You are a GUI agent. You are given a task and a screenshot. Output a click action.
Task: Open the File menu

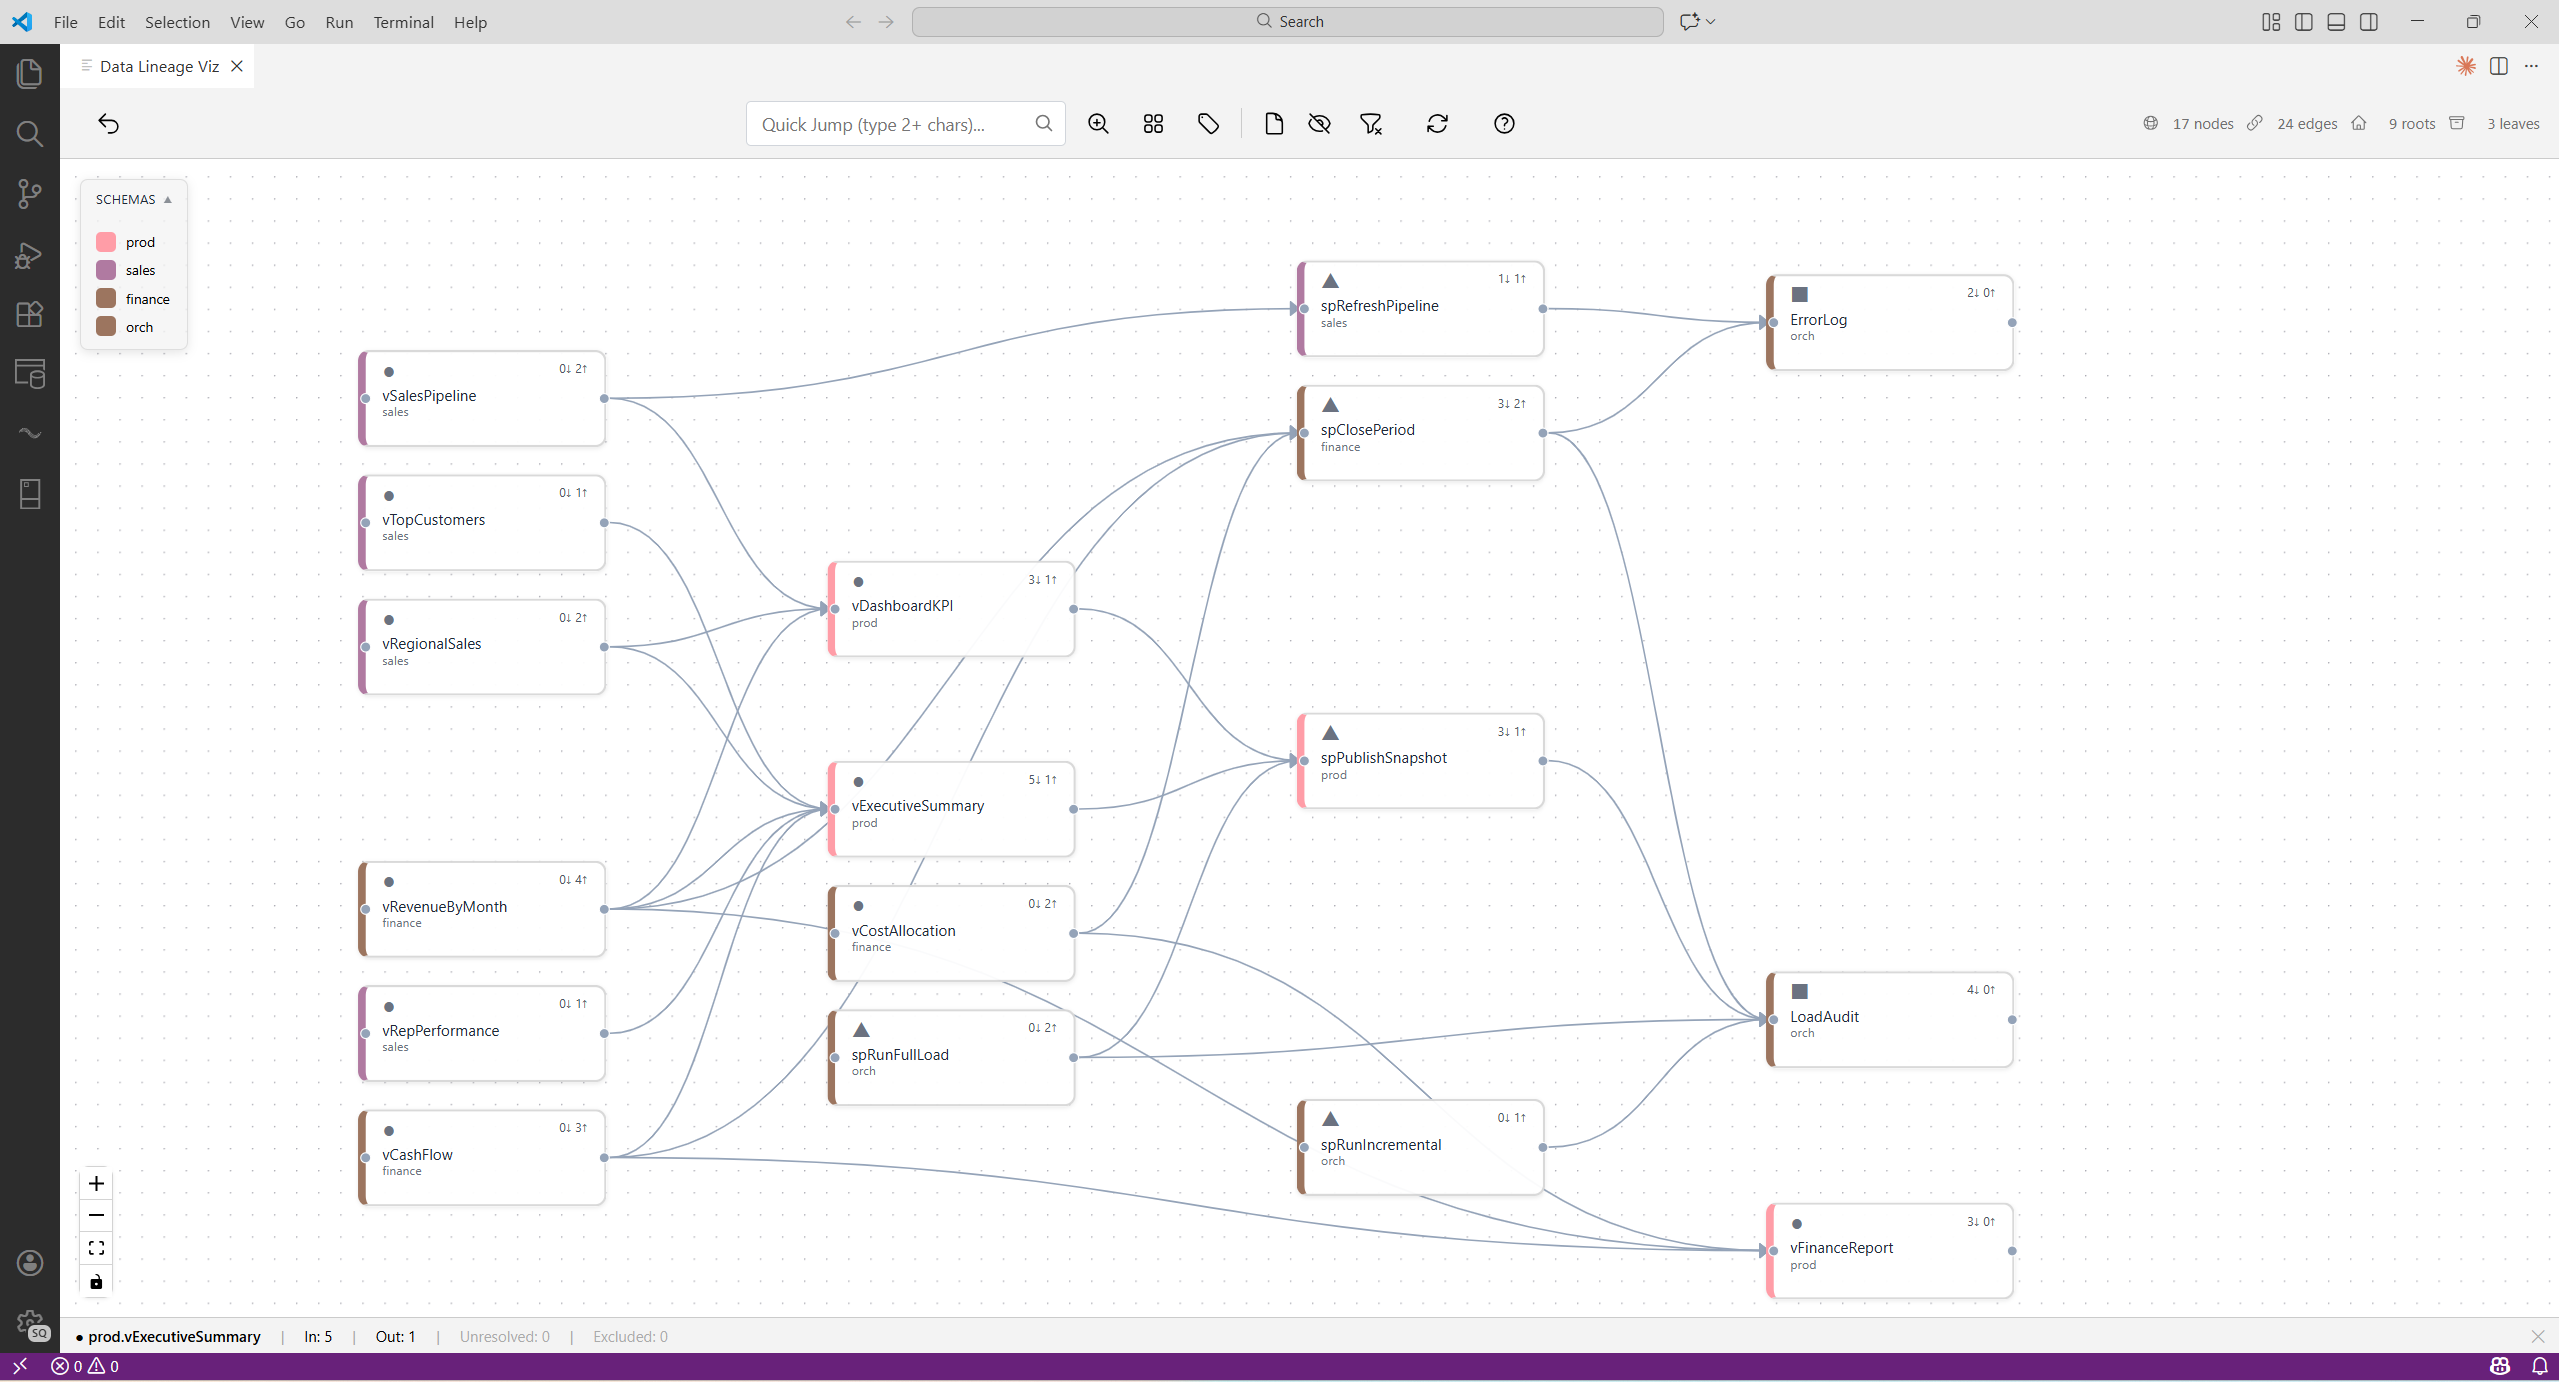pyautogui.click(x=66, y=22)
